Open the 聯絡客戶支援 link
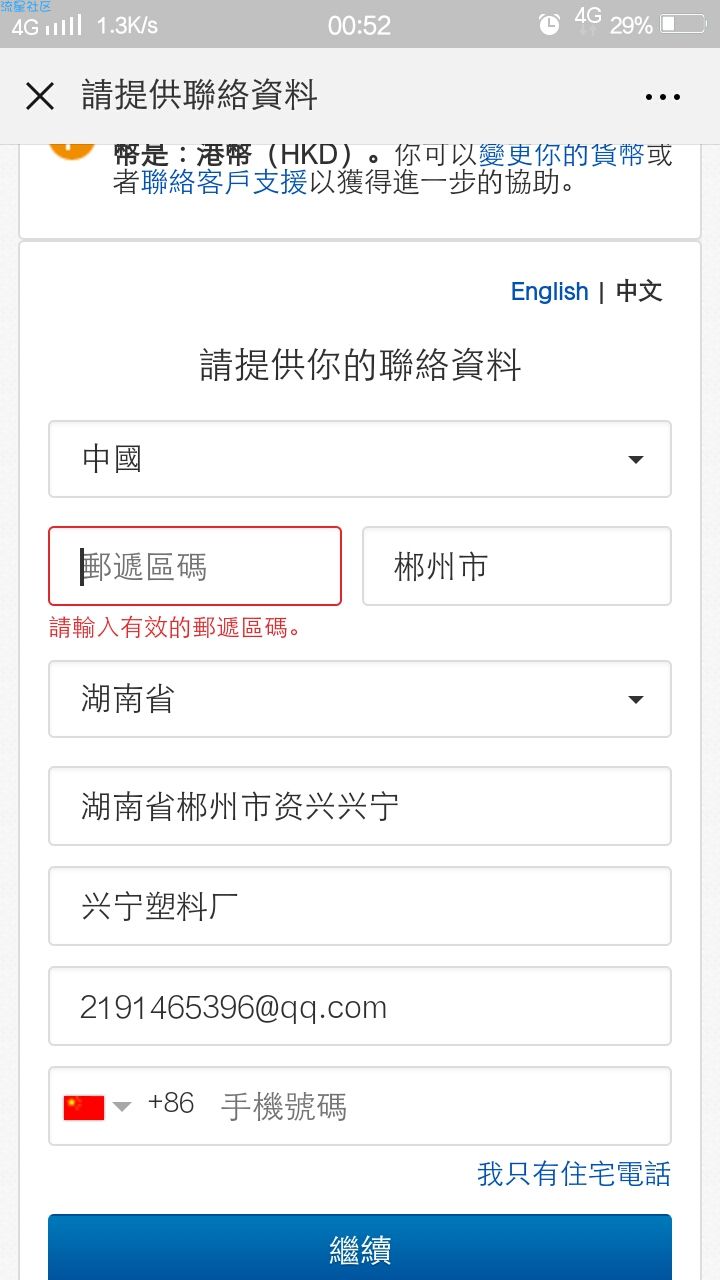The image size is (720, 1280). (224, 182)
